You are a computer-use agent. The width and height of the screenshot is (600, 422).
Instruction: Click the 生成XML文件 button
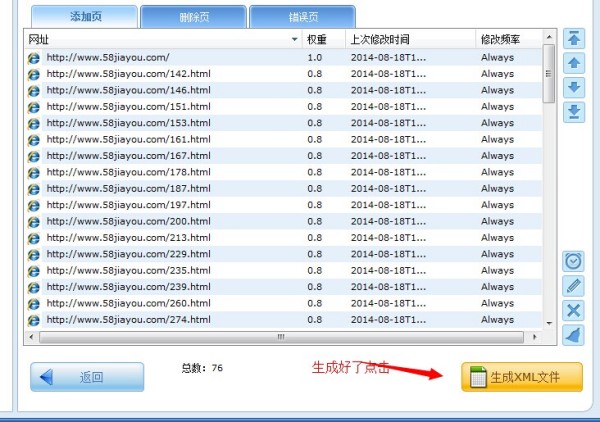(x=522, y=377)
